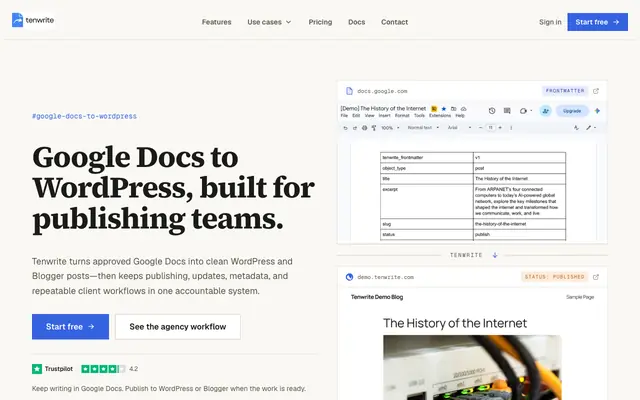Open the 100% zoom dropdown
The height and width of the screenshot is (400, 640).
(390, 128)
